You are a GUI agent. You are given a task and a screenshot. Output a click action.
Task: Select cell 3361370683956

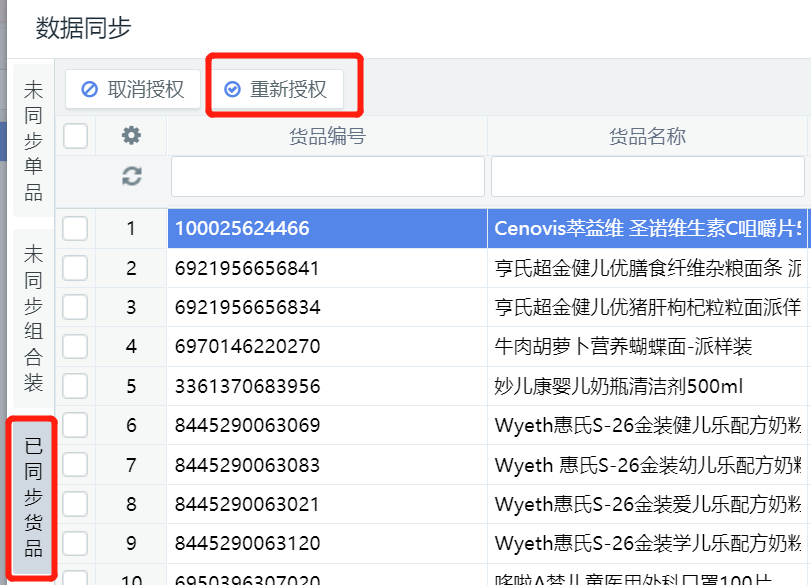(327, 386)
